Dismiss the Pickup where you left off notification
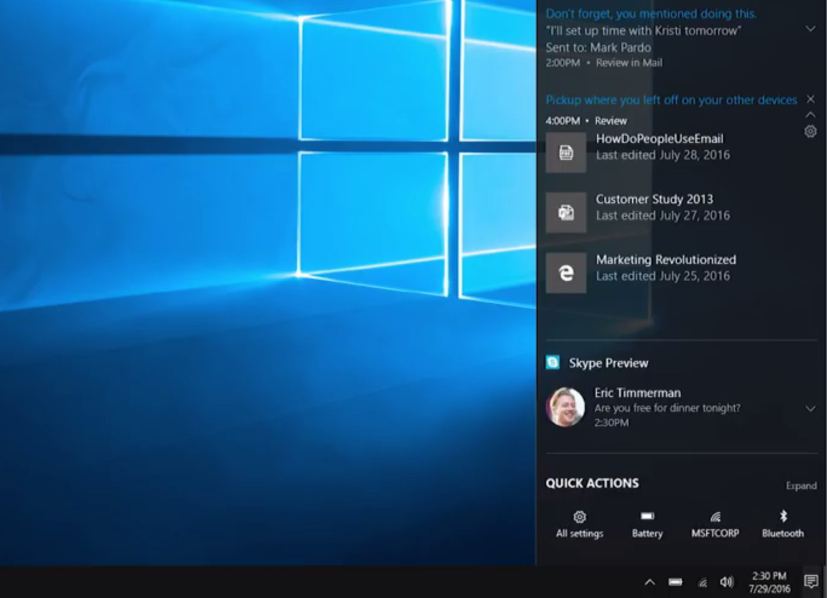Viewport: 827px width, 598px height. pos(810,99)
